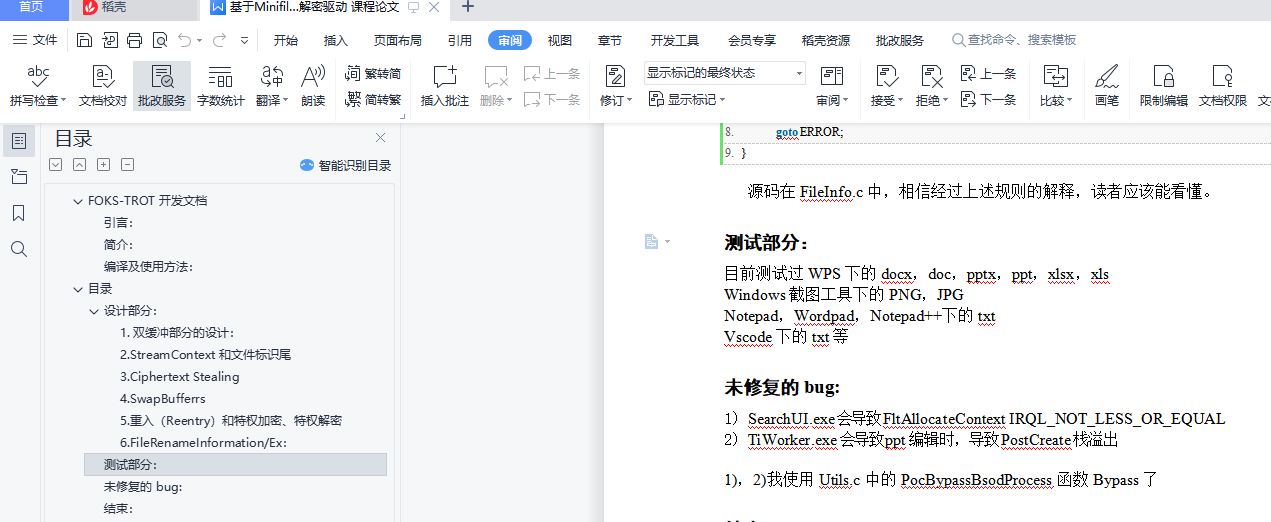Jump to 编译及使用方法: in outline
The width and height of the screenshot is (1271, 522).
click(148, 267)
